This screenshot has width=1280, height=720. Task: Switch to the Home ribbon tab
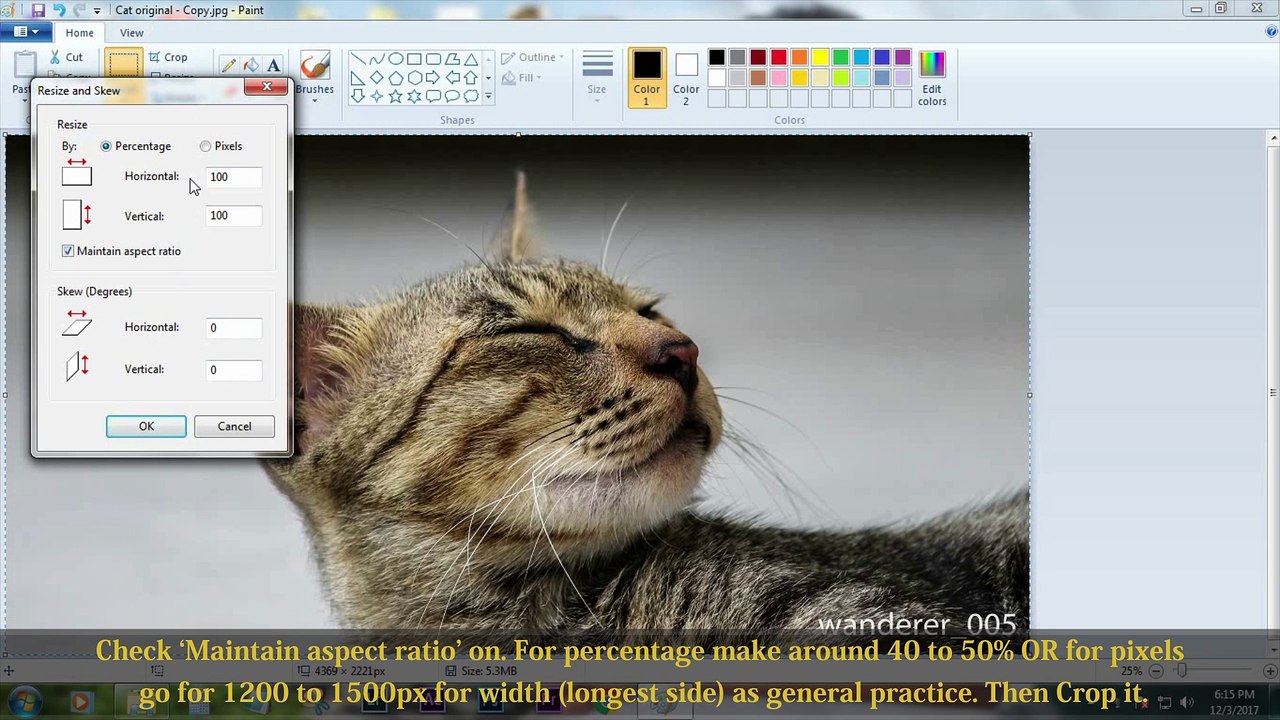(79, 33)
